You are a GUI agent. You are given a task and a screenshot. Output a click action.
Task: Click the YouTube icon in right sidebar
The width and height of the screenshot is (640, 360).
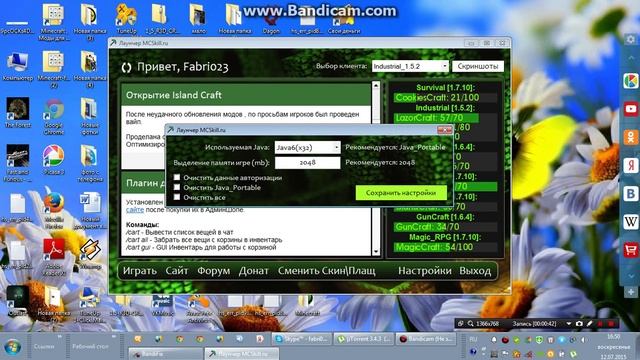click(631, 109)
